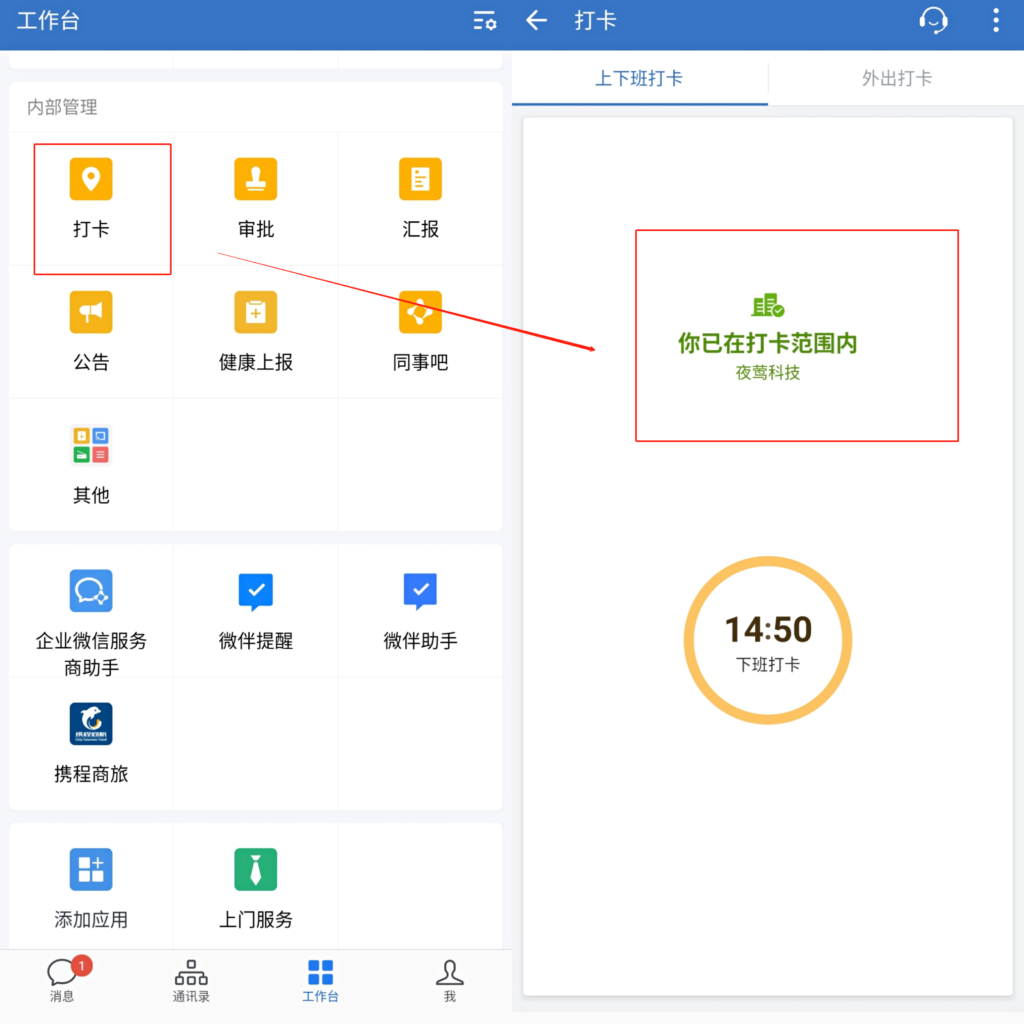Open the 公告 announcement icon
The image size is (1024, 1024).
tap(91, 313)
